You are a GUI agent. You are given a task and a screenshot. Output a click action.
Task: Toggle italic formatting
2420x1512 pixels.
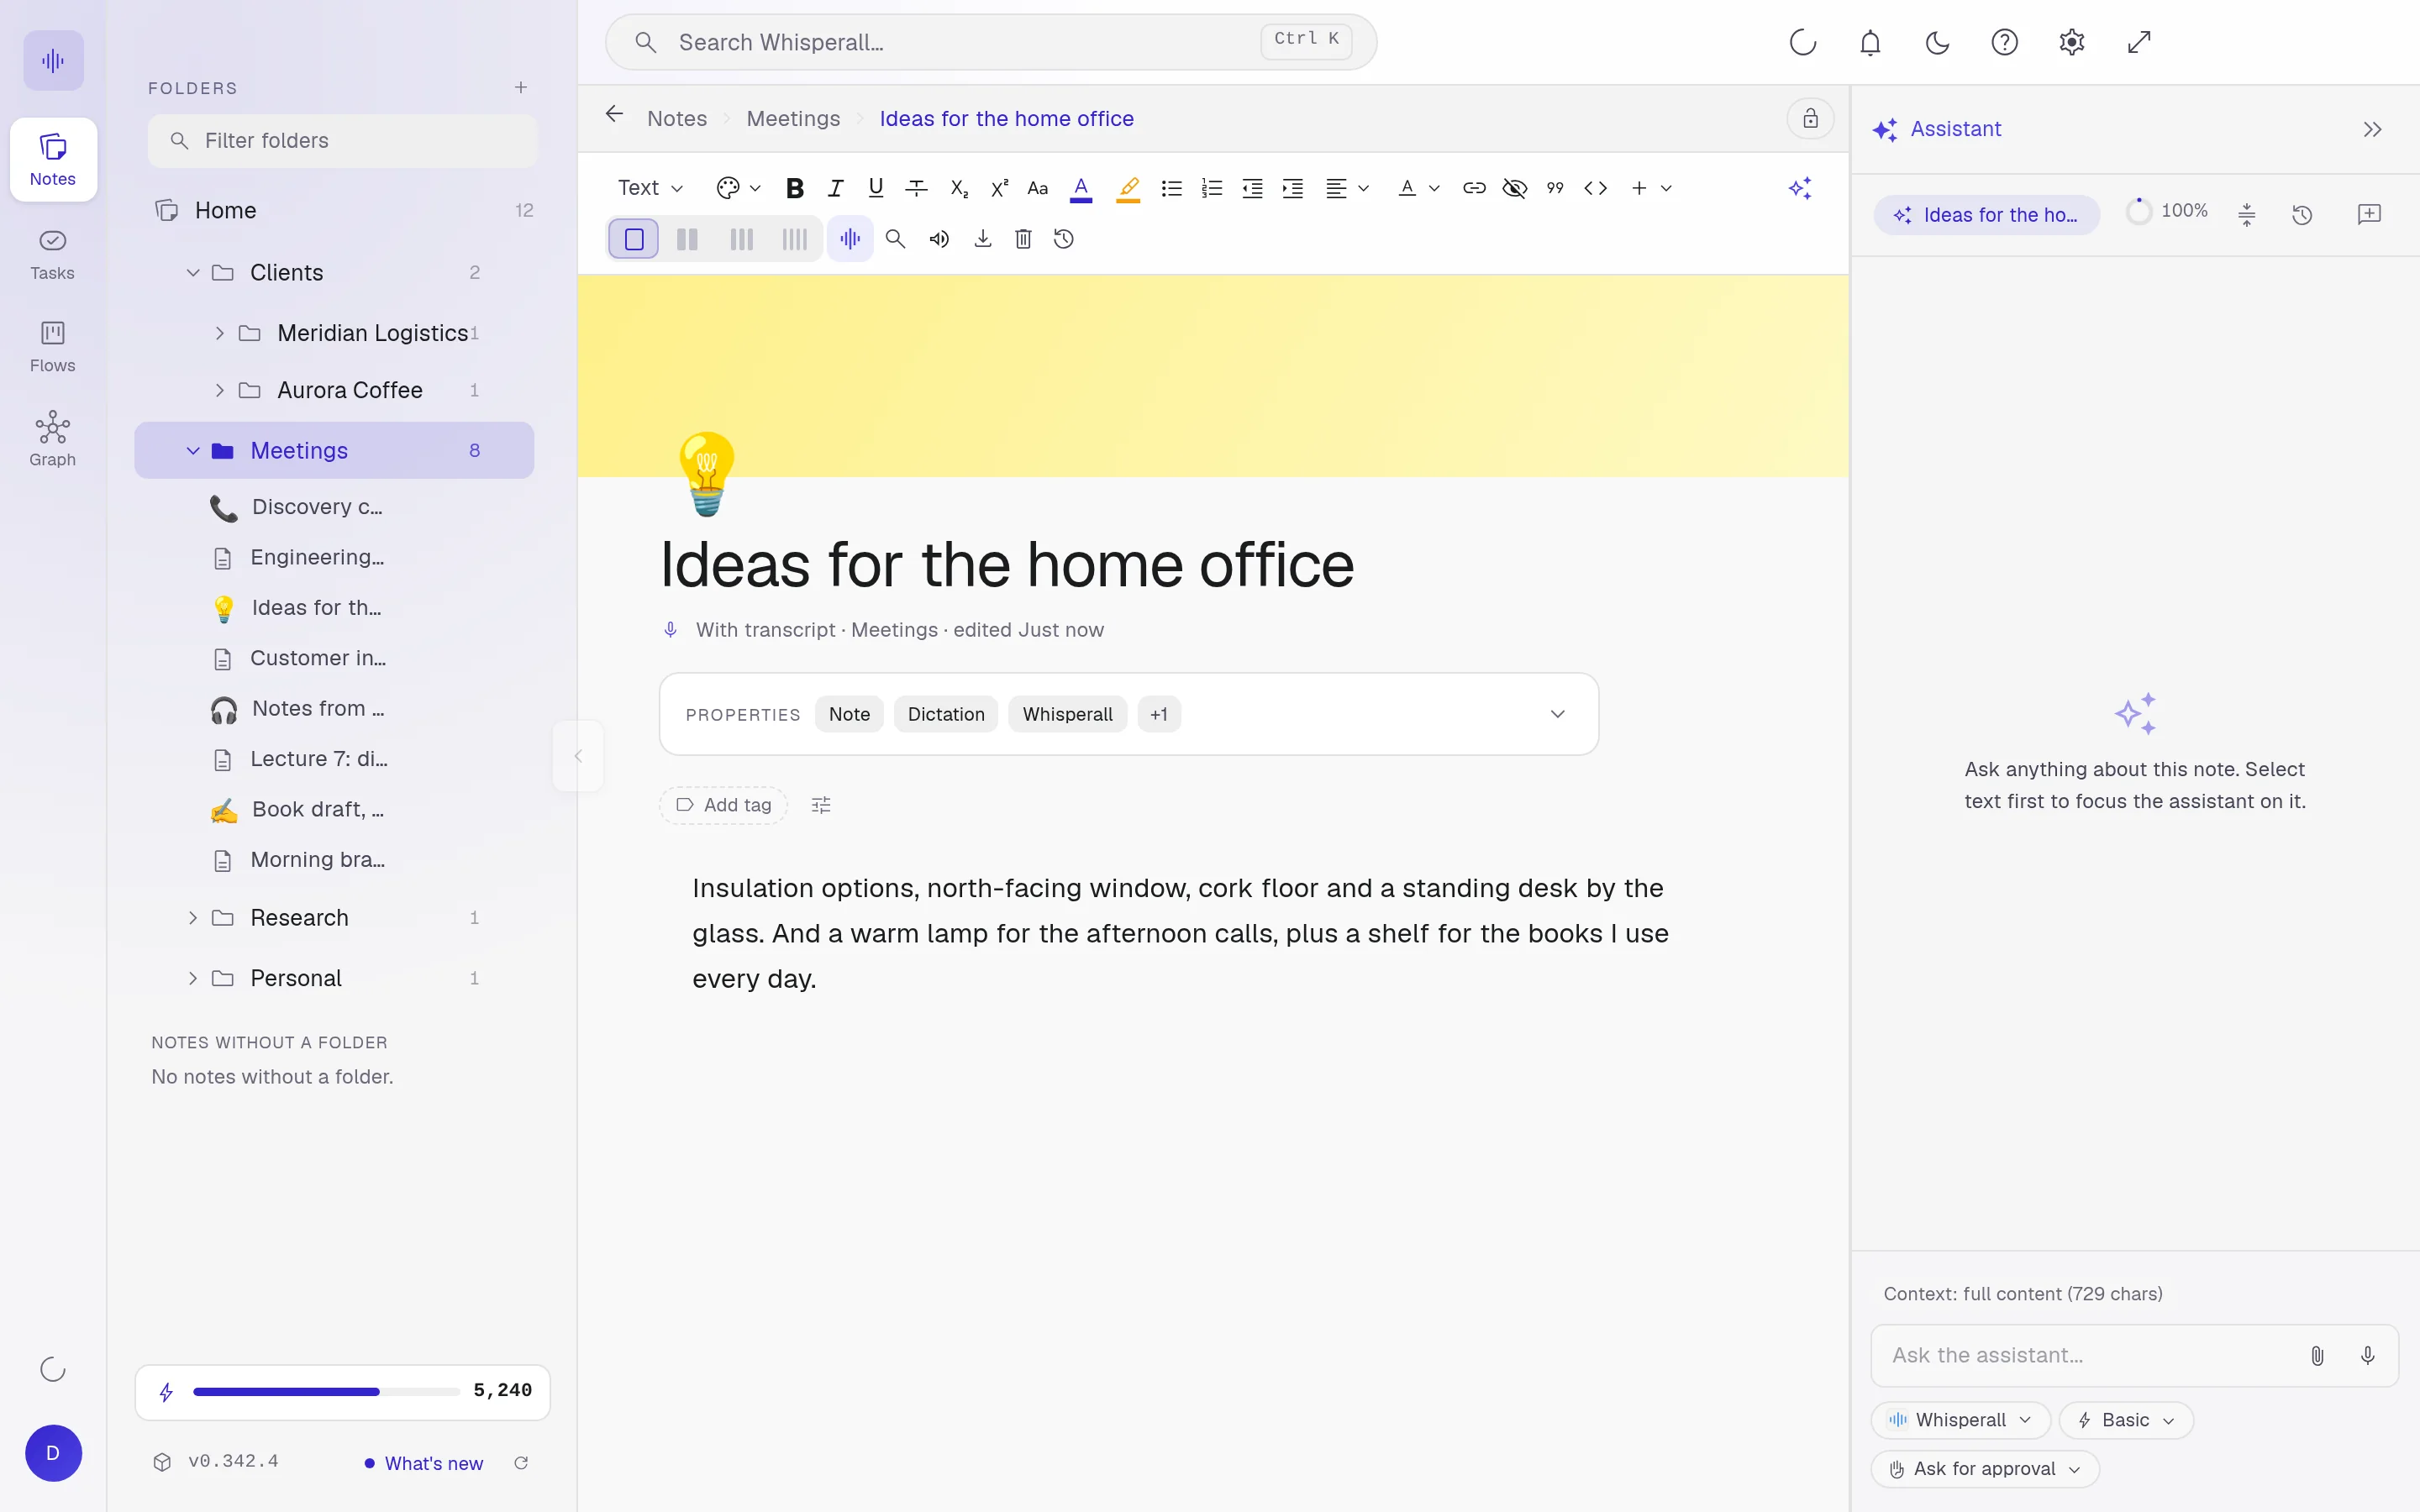pos(836,188)
